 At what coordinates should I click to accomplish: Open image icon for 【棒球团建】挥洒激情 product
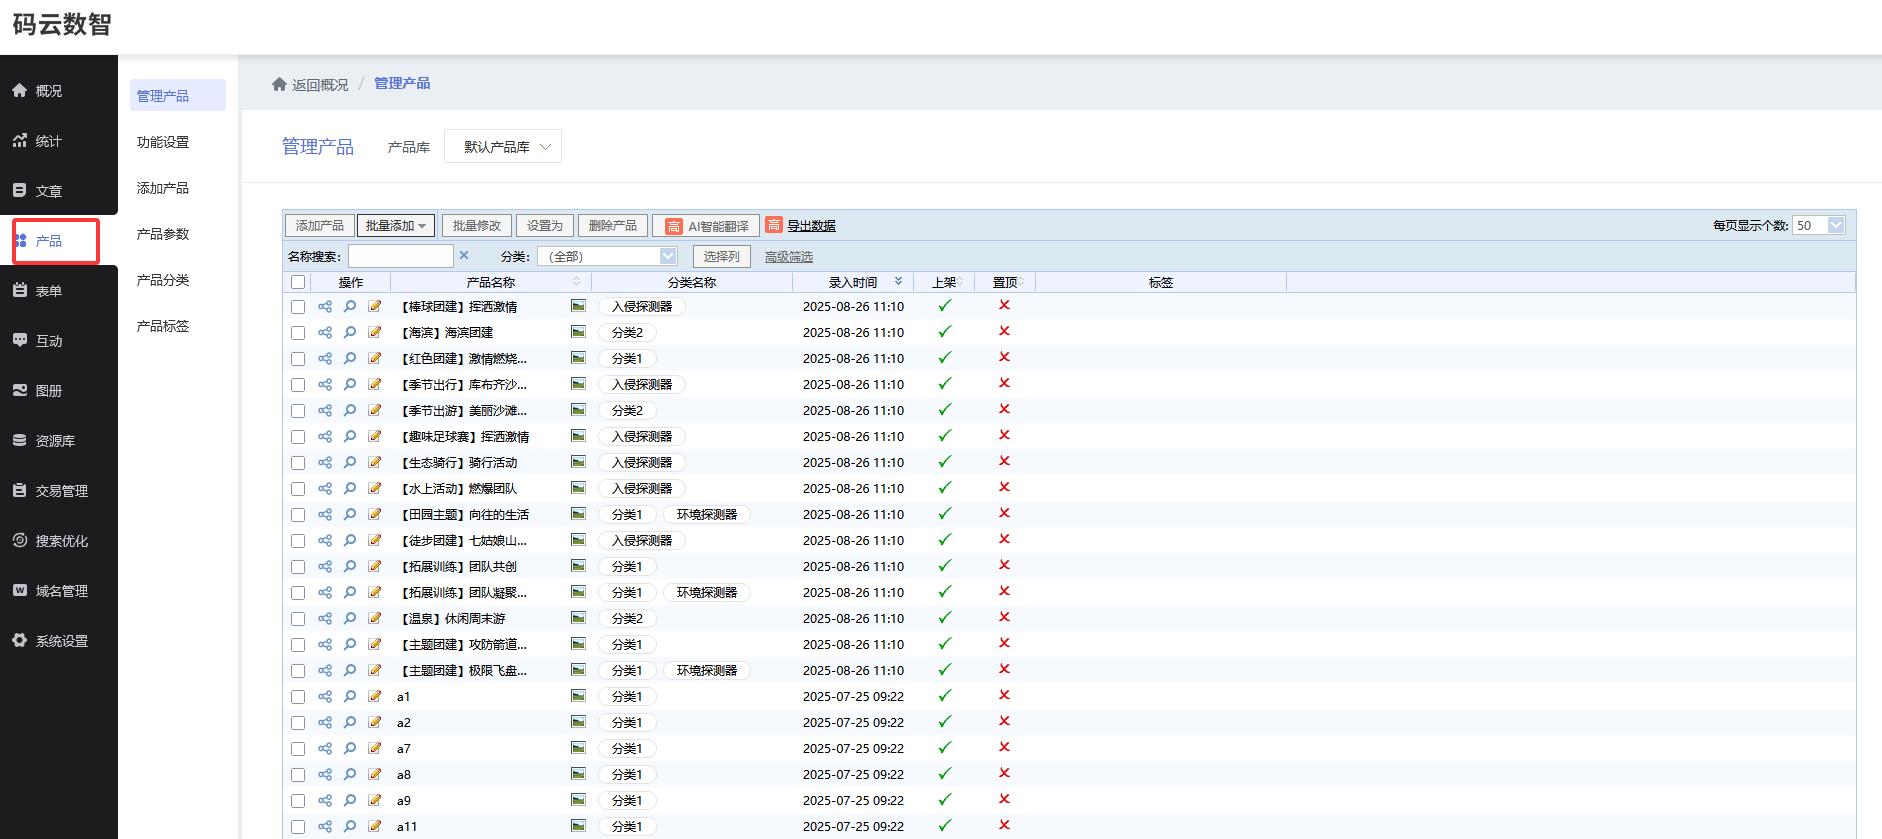tap(578, 306)
